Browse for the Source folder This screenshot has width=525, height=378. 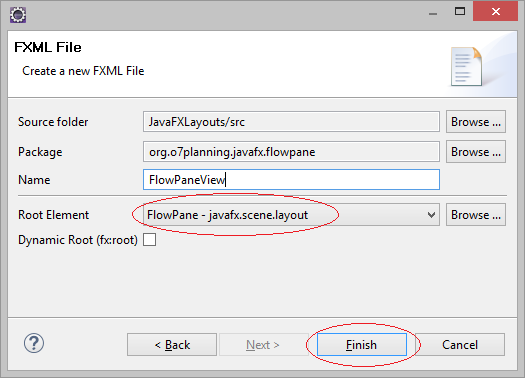[476, 122]
